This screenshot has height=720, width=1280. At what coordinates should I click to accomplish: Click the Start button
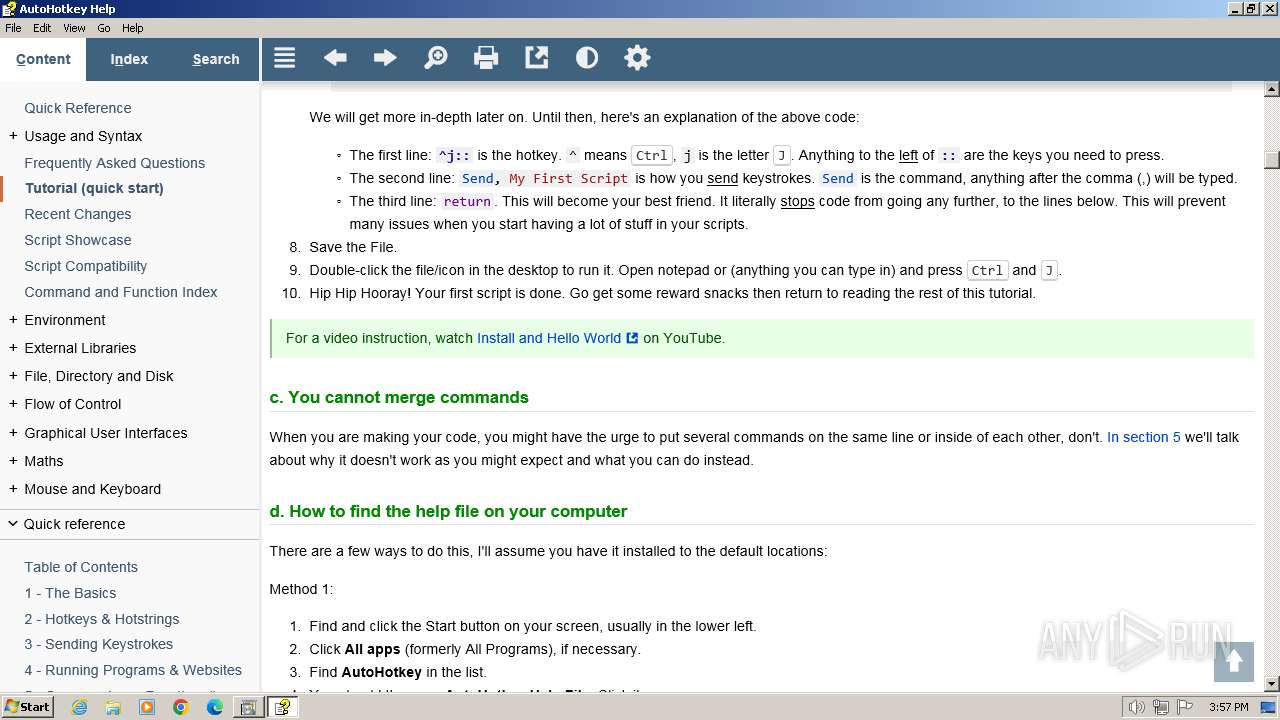(28, 707)
